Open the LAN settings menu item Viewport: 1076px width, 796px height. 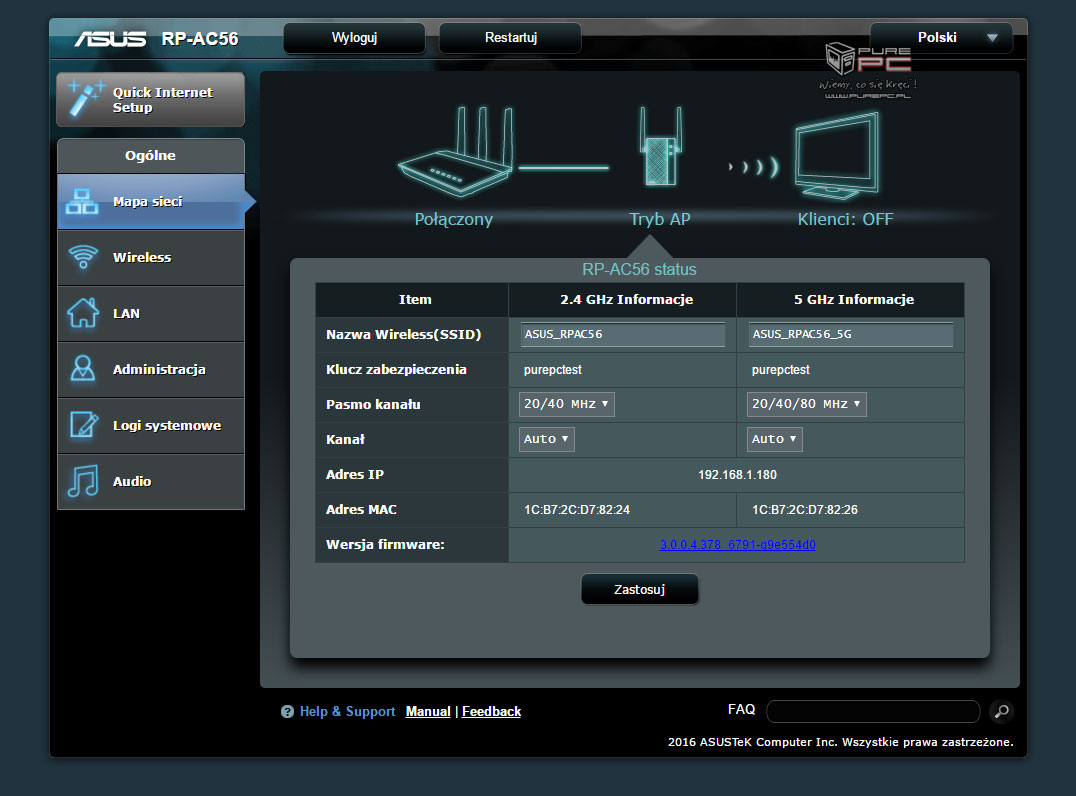pyautogui.click(x=151, y=313)
